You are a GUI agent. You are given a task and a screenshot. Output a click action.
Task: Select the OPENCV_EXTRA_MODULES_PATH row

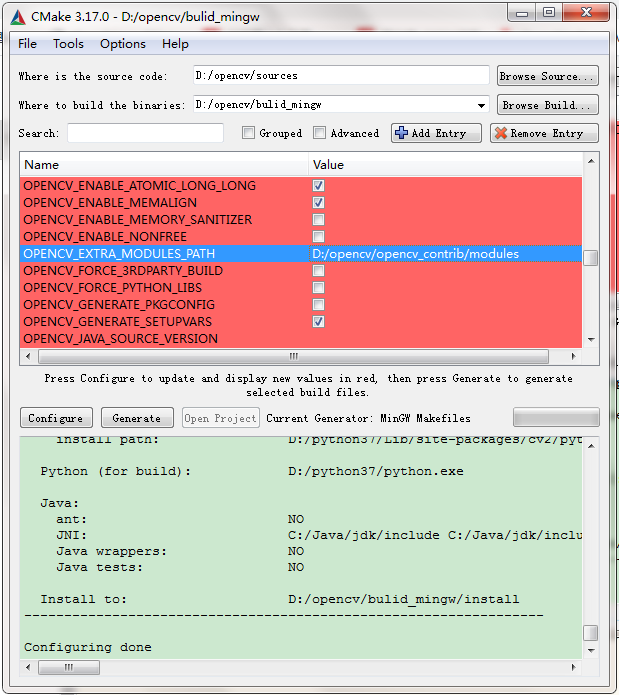click(x=300, y=254)
